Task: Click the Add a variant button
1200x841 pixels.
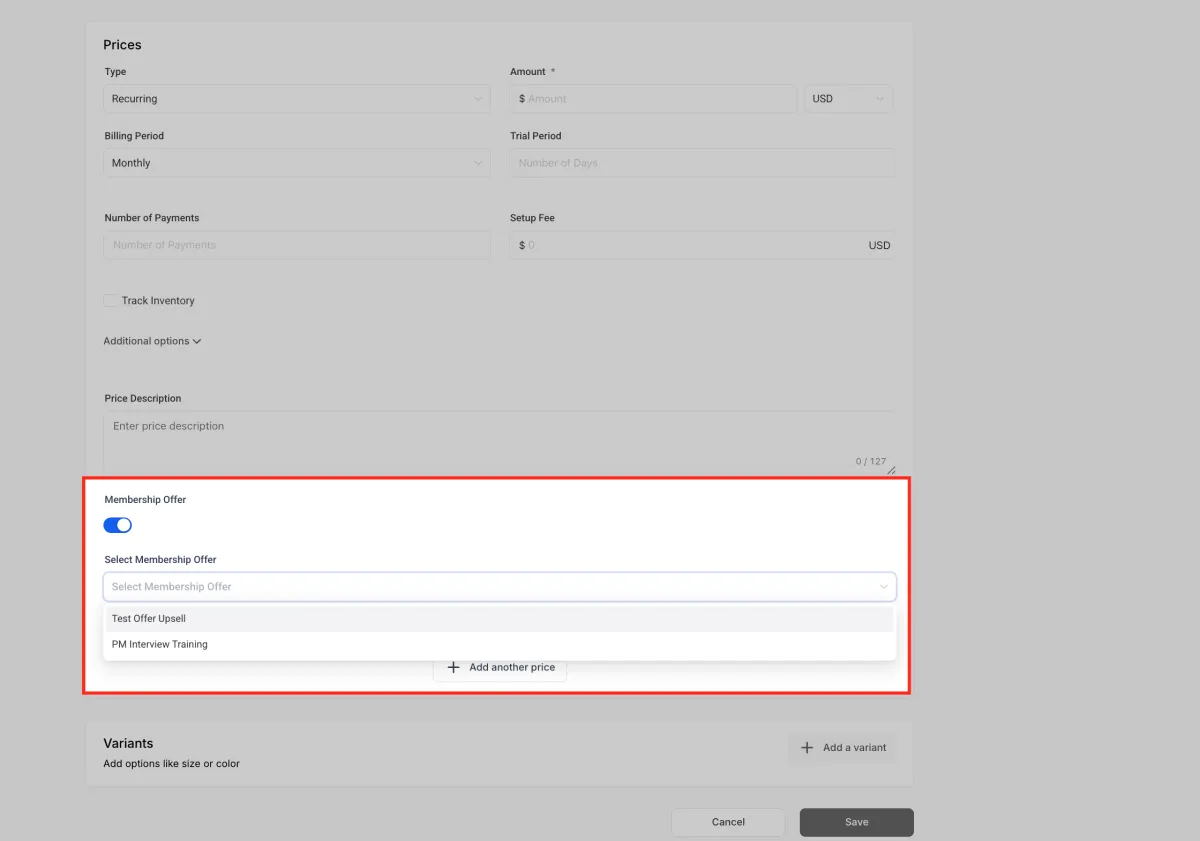Action: tap(843, 747)
